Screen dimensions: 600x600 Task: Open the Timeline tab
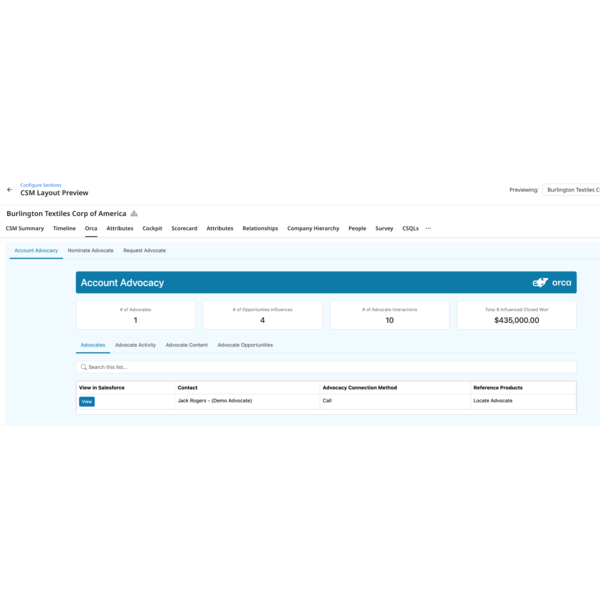64,228
